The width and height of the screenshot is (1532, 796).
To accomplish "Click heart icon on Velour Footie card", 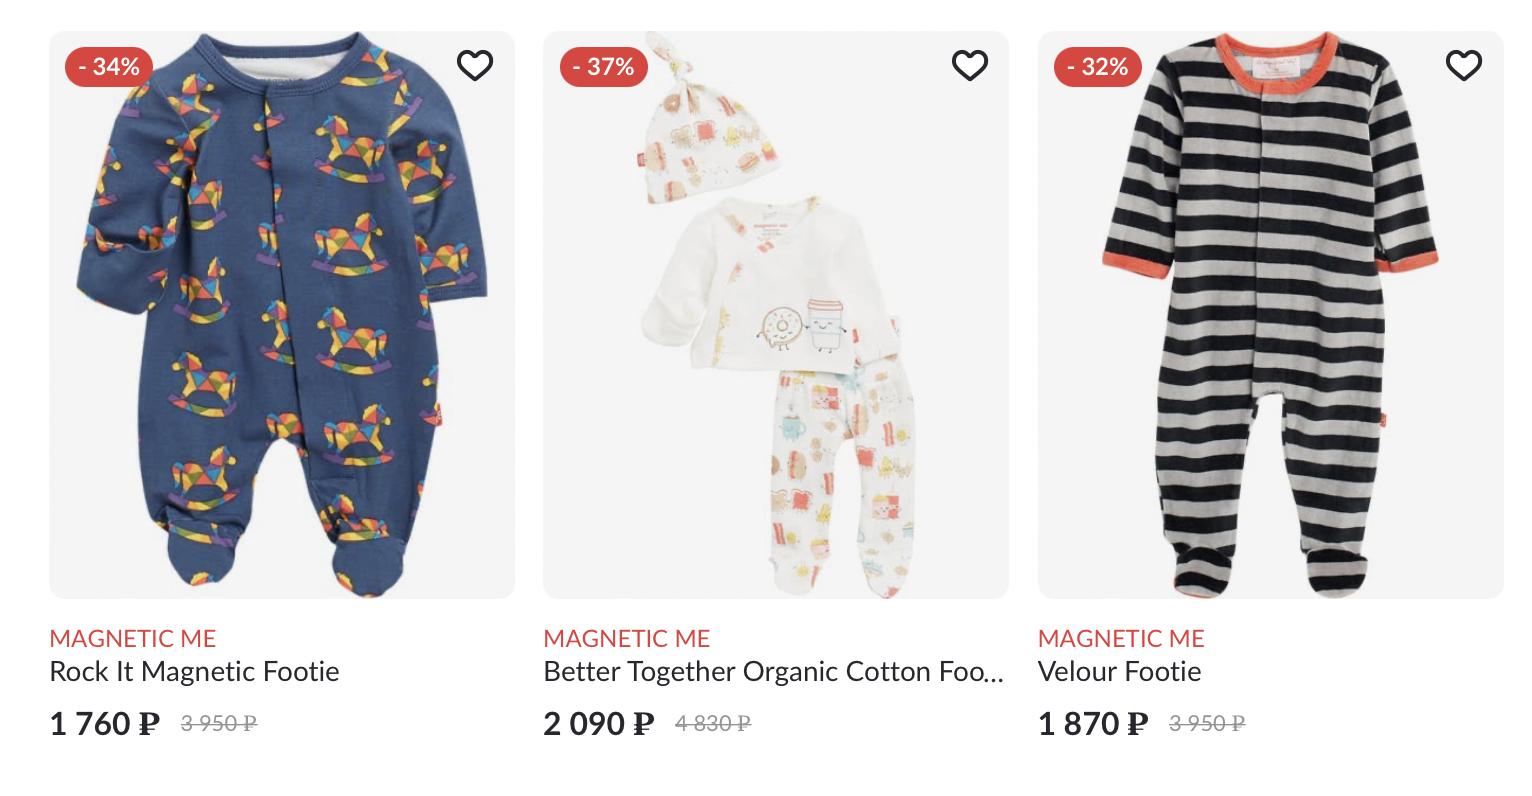I will 1464,66.
